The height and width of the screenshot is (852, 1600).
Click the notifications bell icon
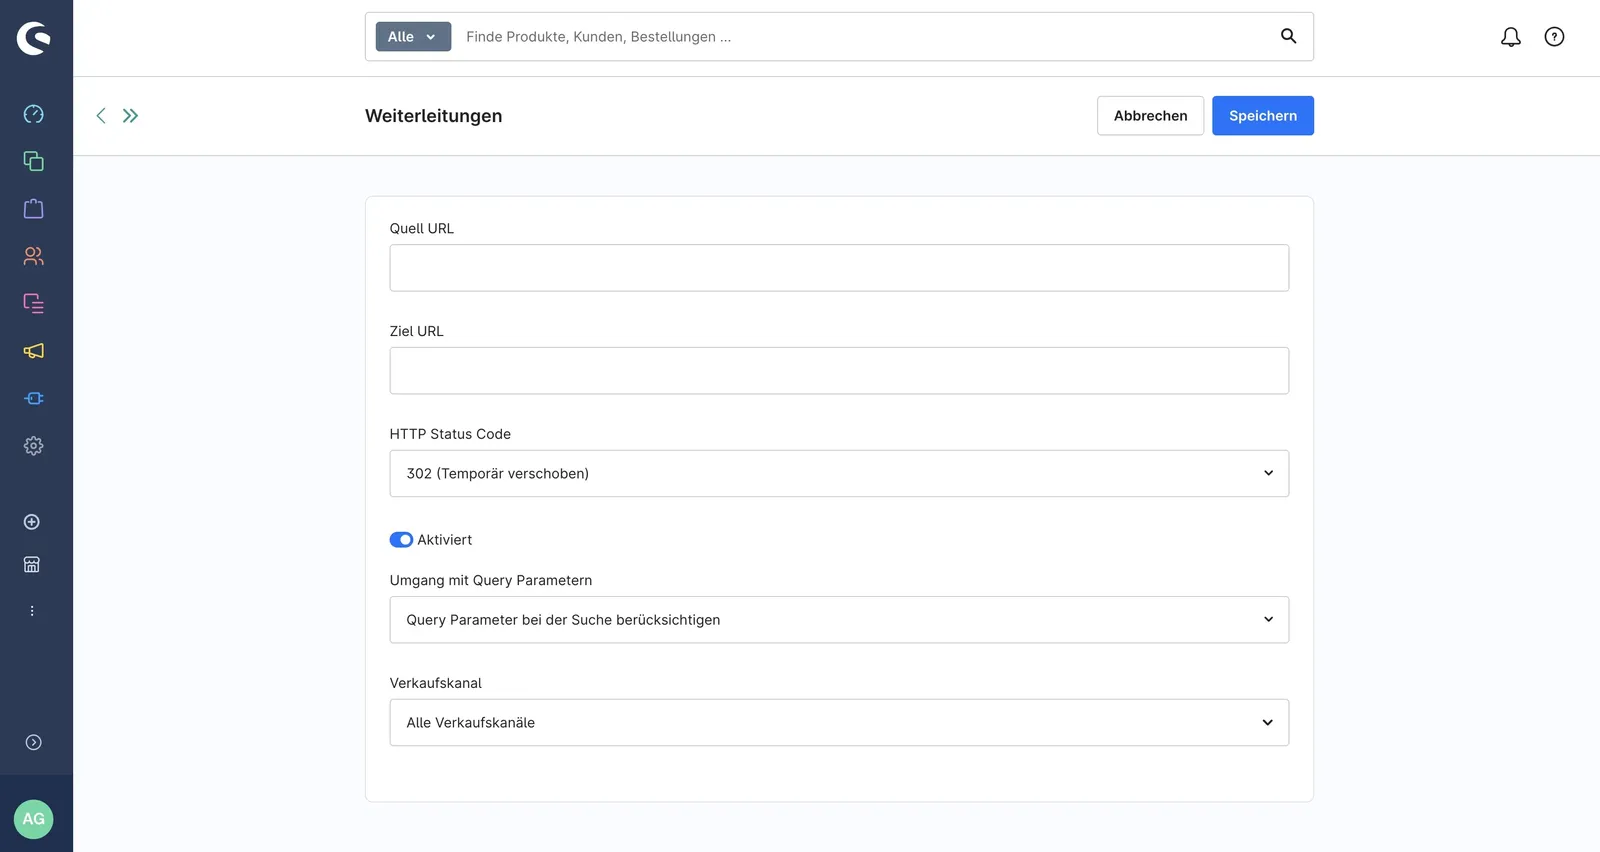click(1511, 37)
